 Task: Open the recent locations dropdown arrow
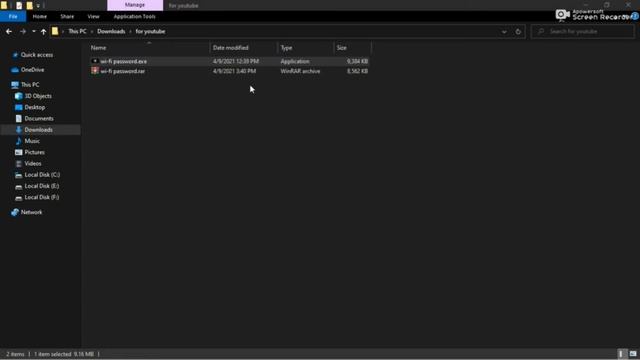pos(33,31)
